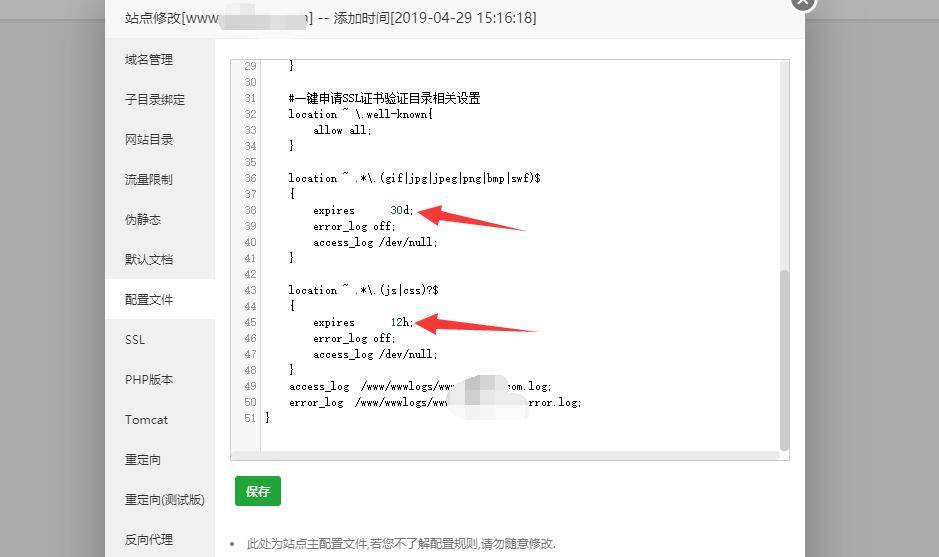Click the vertical scrollbar thumb of the editor

click(x=784, y=360)
